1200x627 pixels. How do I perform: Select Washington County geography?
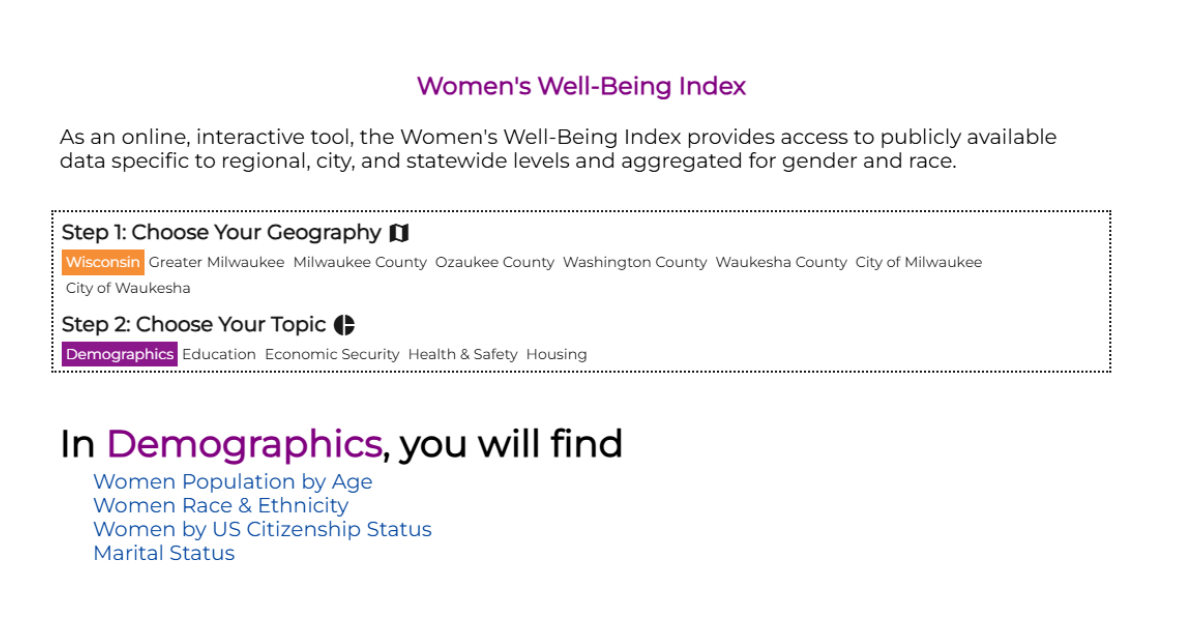635,263
